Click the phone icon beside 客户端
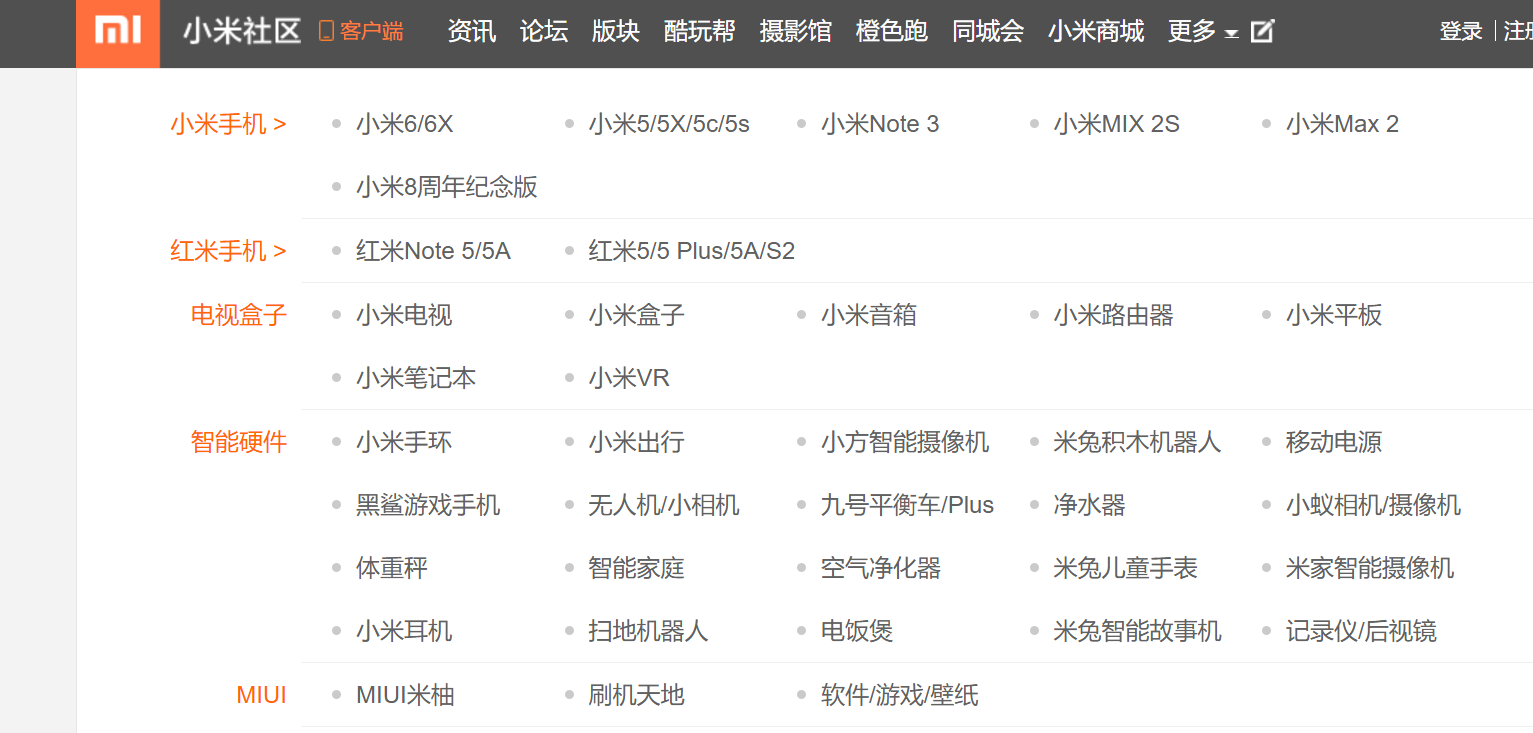 coord(325,32)
